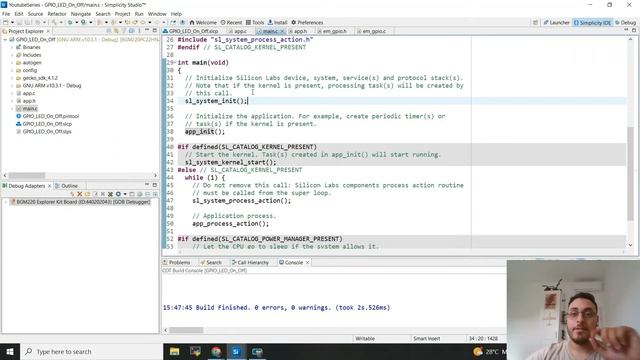640x360 pixels.
Task: Minimize the Project Explorer panel
Action: [x=147, y=31]
